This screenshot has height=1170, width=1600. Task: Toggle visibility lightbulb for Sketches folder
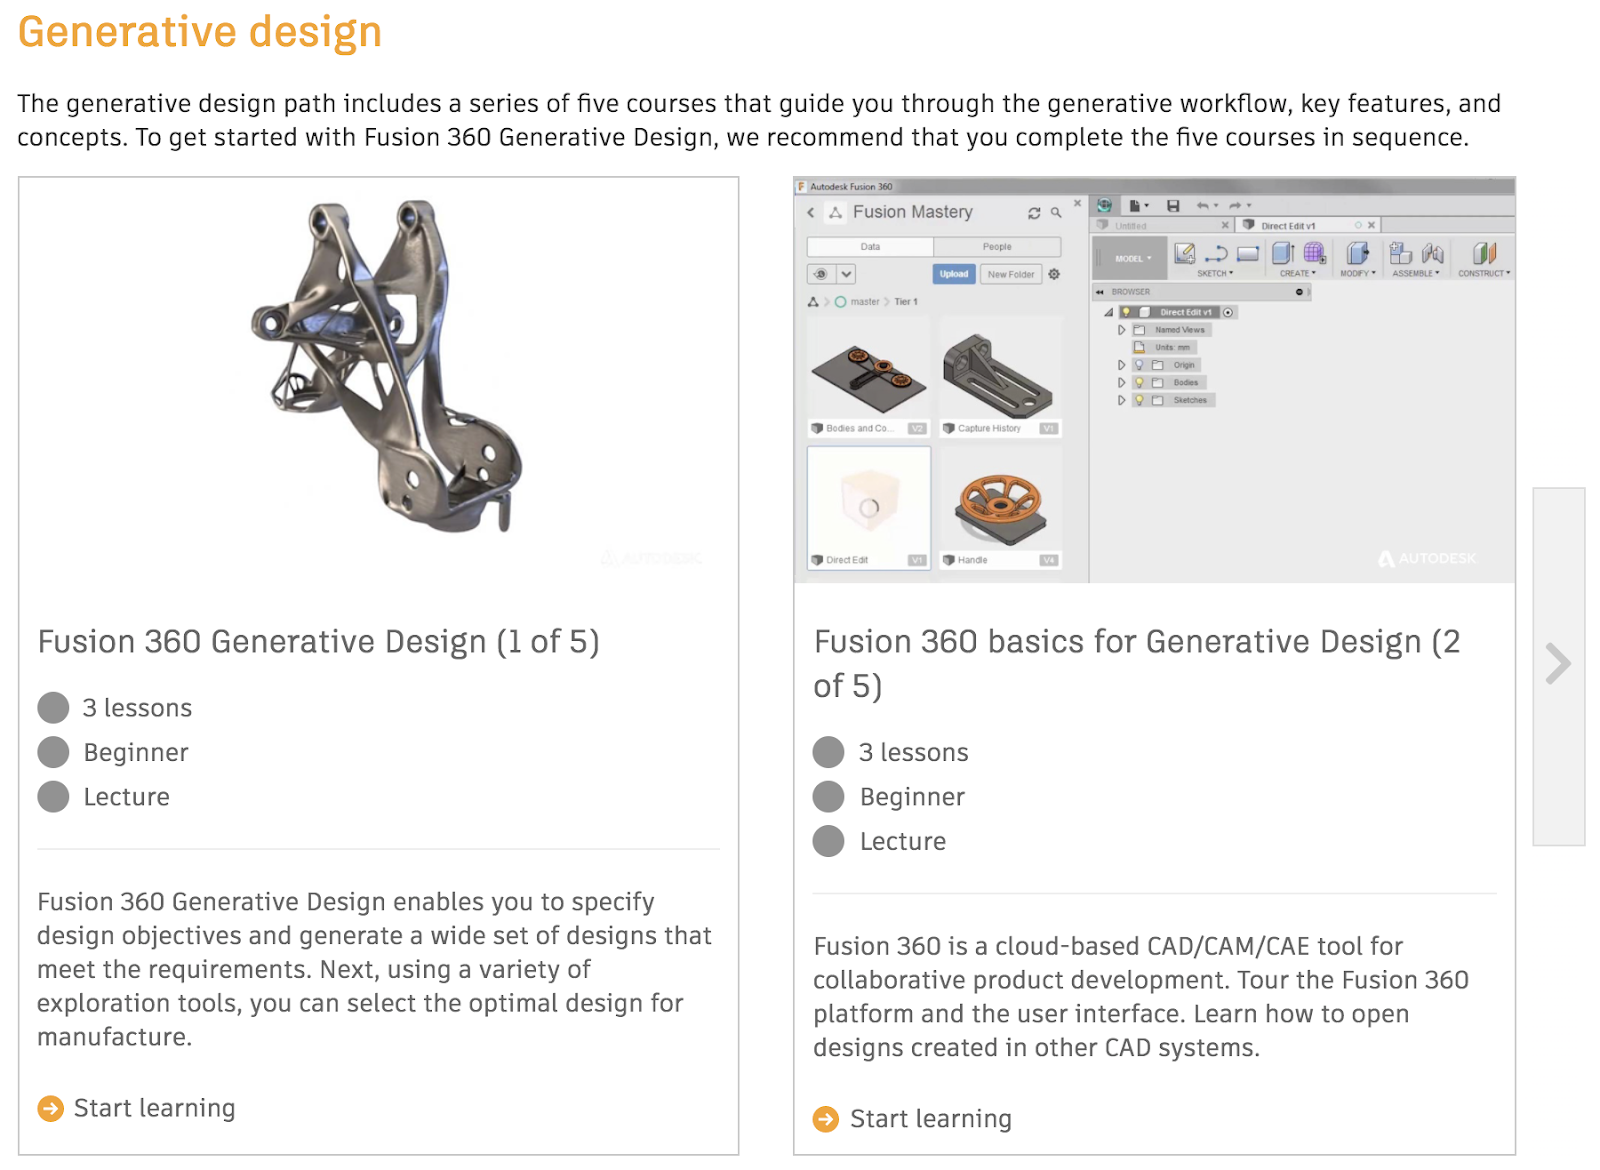[x=1139, y=401]
